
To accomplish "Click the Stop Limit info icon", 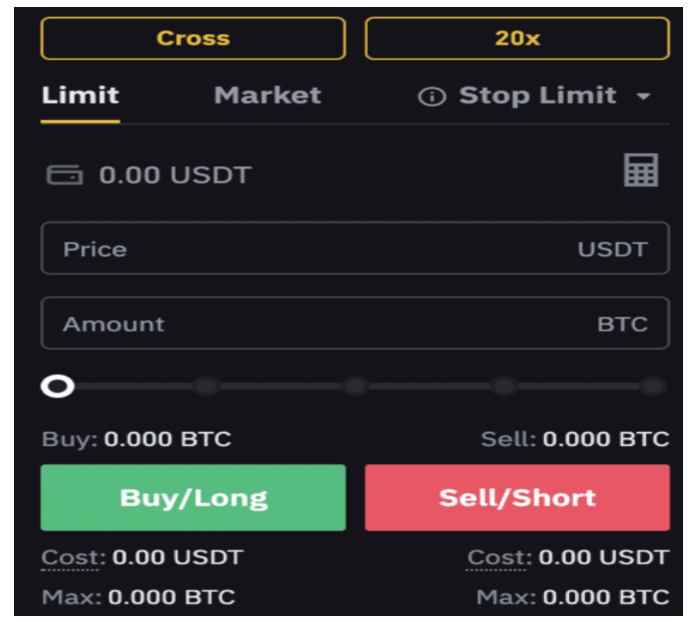I will tap(432, 96).
